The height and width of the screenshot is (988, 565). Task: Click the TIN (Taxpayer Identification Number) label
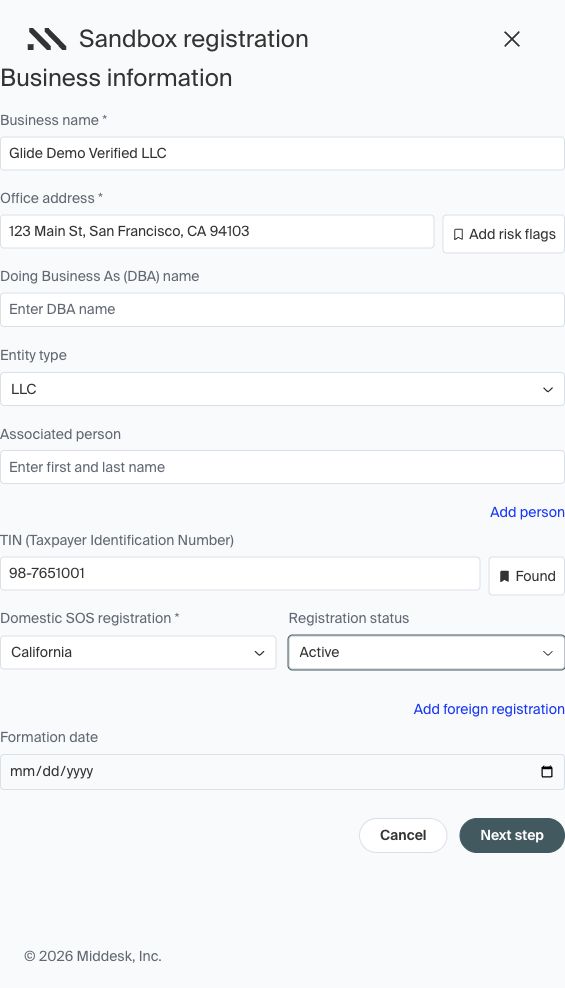(x=117, y=540)
